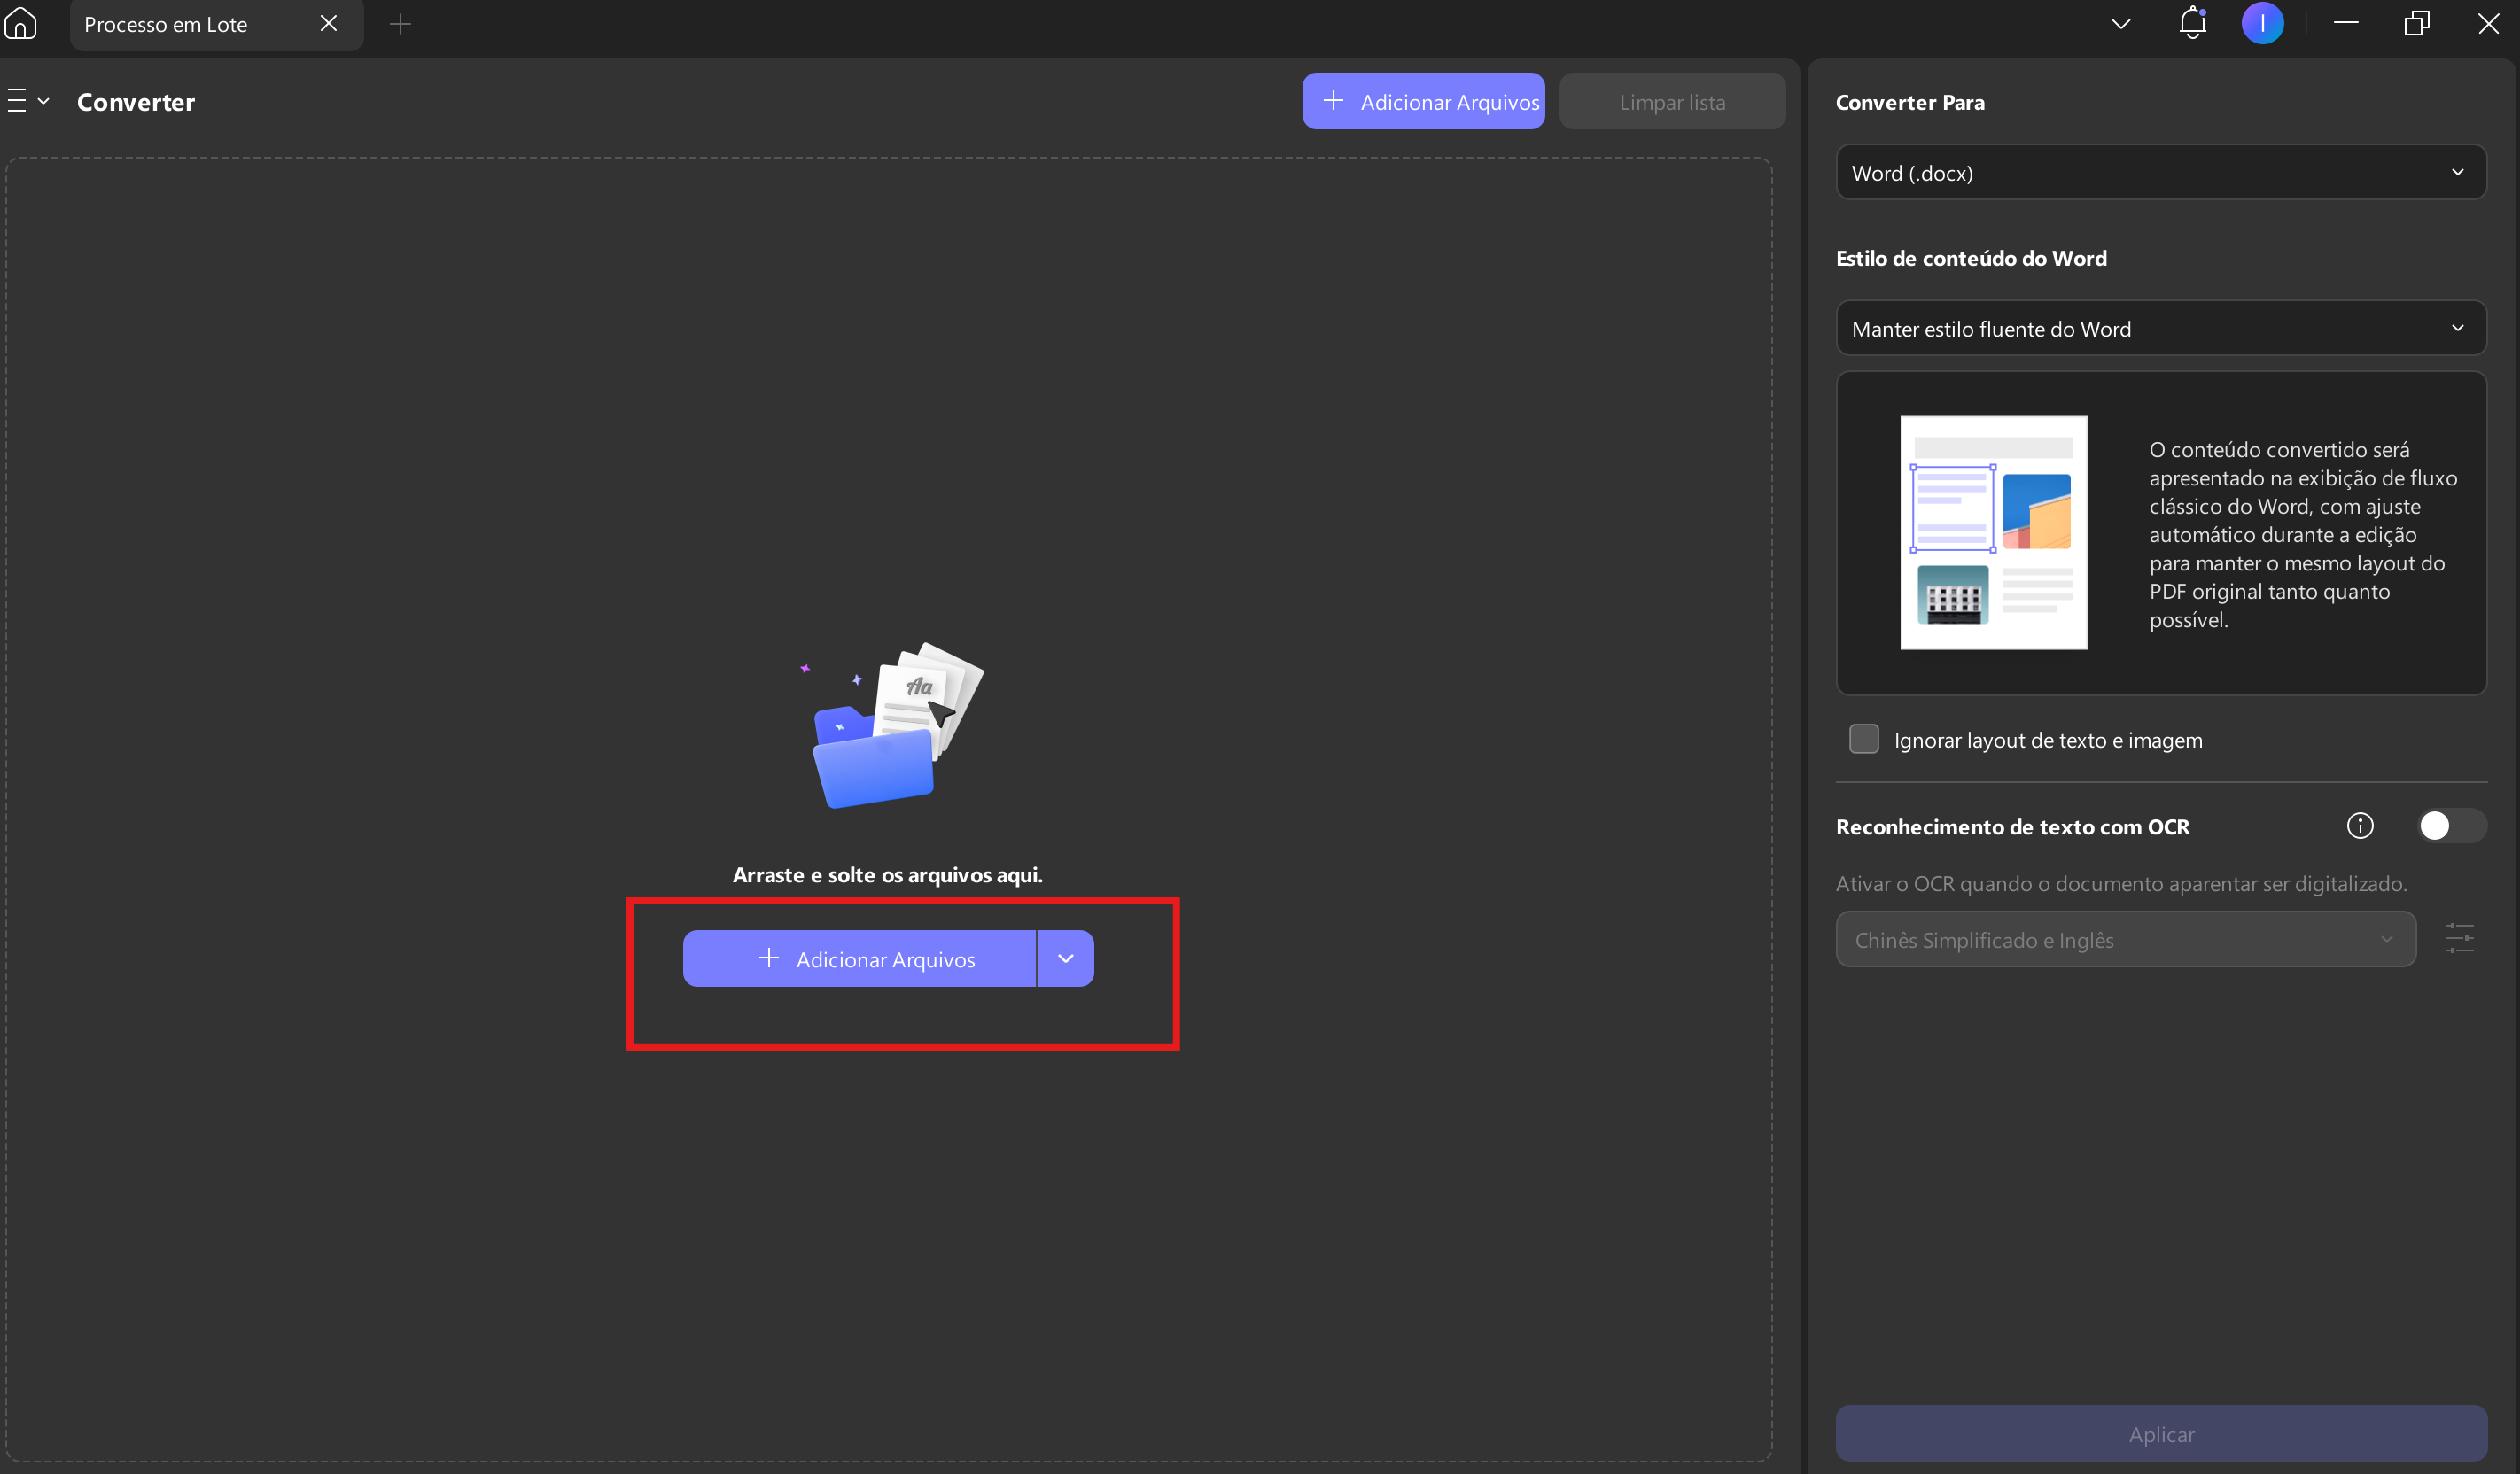Select the Processo em Lote tab

pyautogui.click(x=166, y=24)
